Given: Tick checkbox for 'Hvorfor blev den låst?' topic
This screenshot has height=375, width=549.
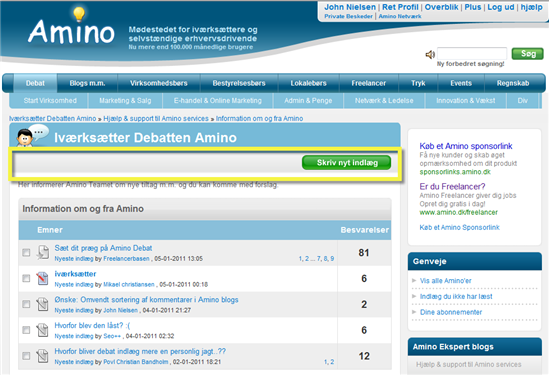Looking at the screenshot, I should pos(26,330).
